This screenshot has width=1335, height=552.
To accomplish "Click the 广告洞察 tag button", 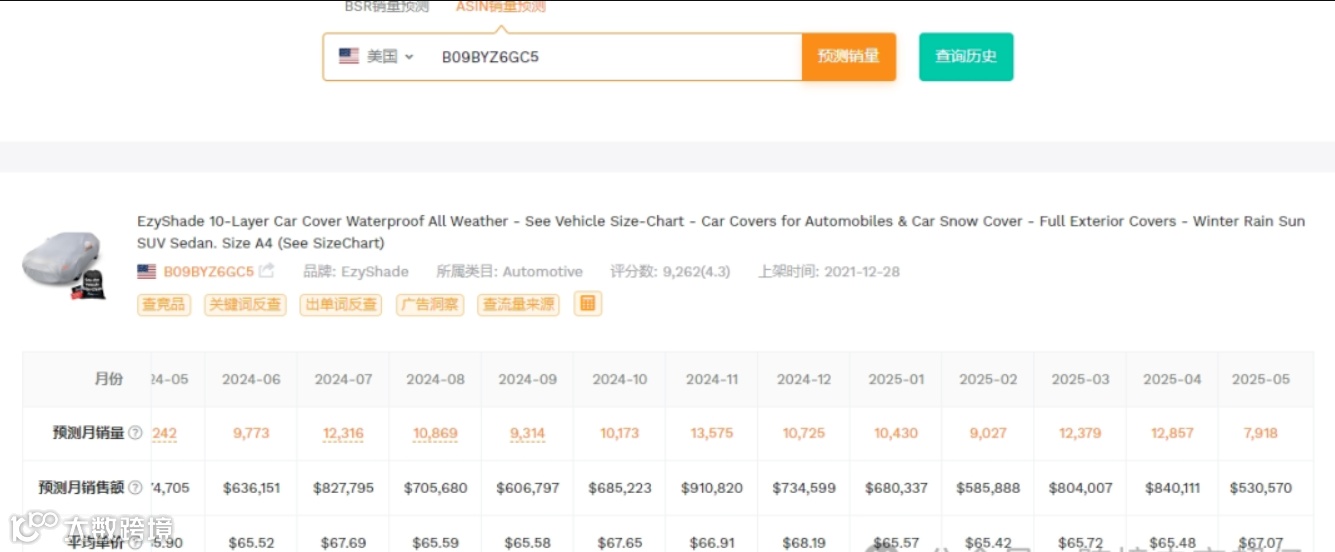I will point(429,304).
